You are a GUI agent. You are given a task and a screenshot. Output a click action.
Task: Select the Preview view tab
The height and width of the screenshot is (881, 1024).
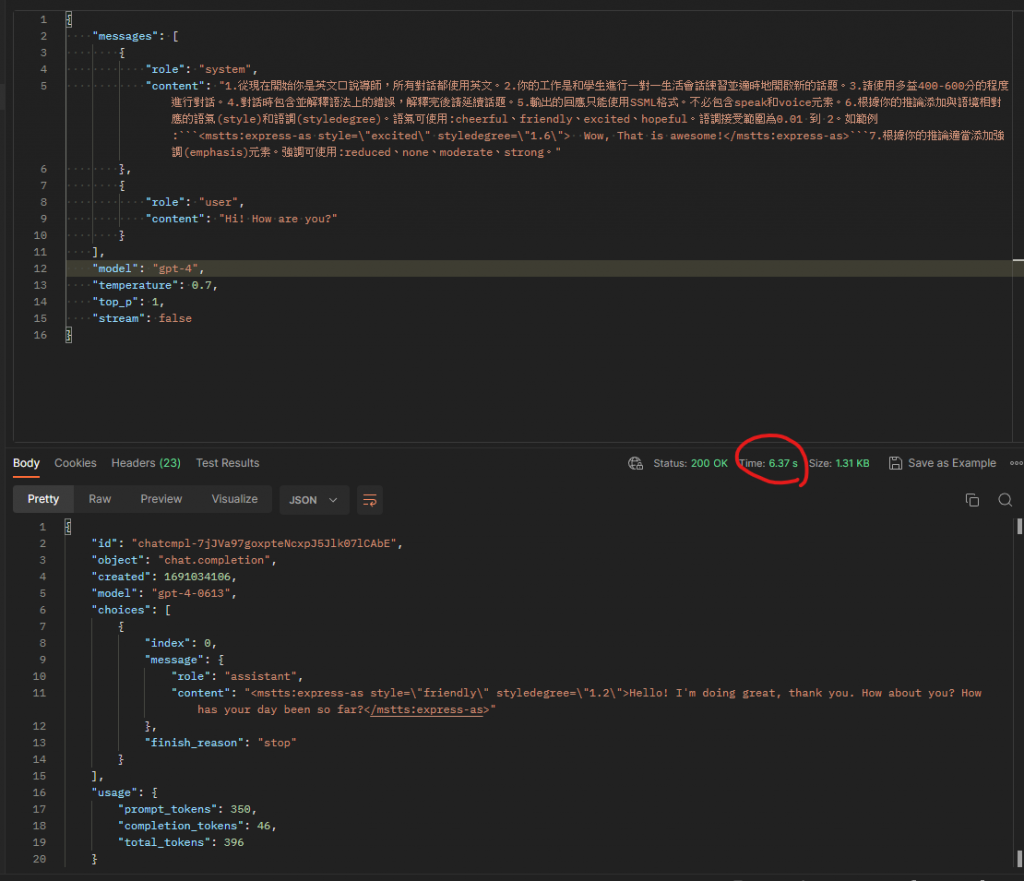coord(161,499)
